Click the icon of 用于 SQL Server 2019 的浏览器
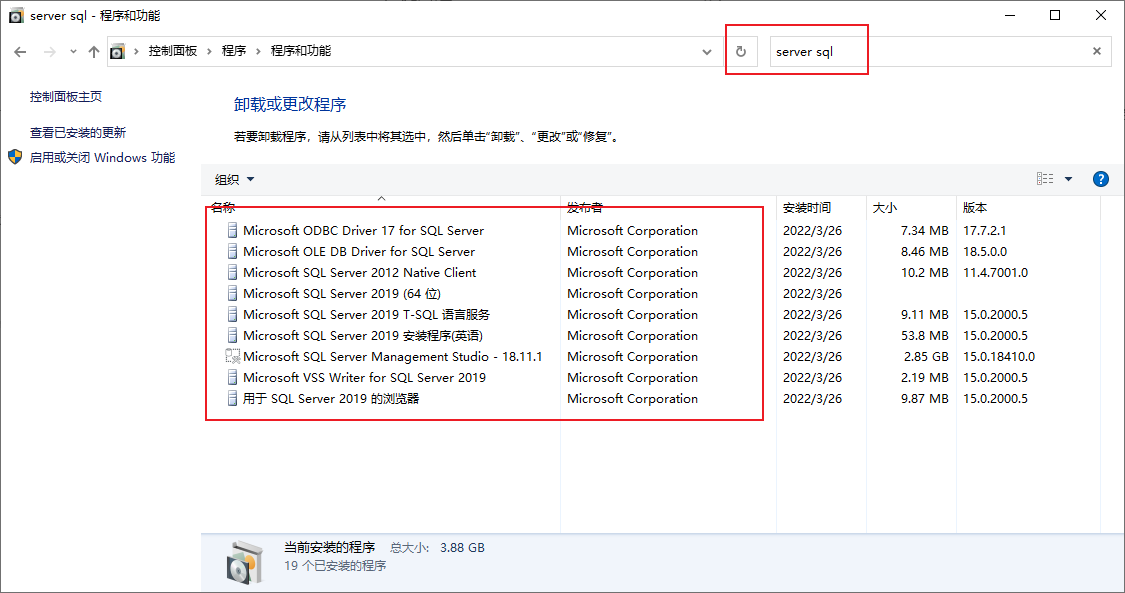This screenshot has width=1125, height=593. 232,398
